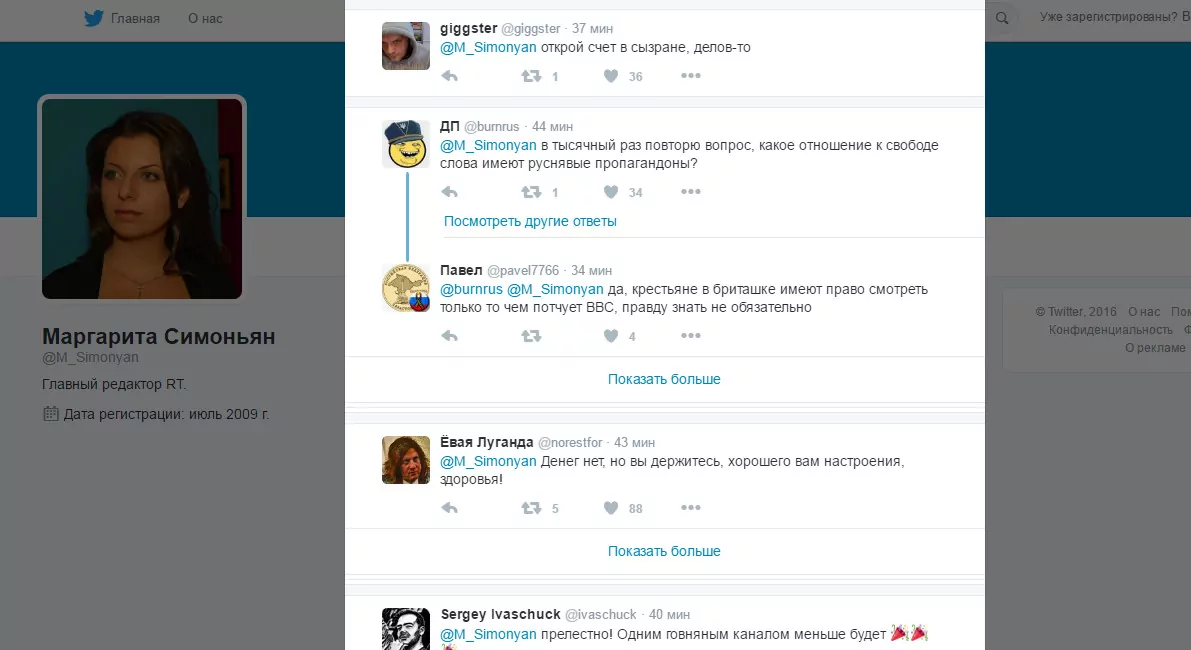Click giggster username
1191x650 pixels.
[469, 28]
